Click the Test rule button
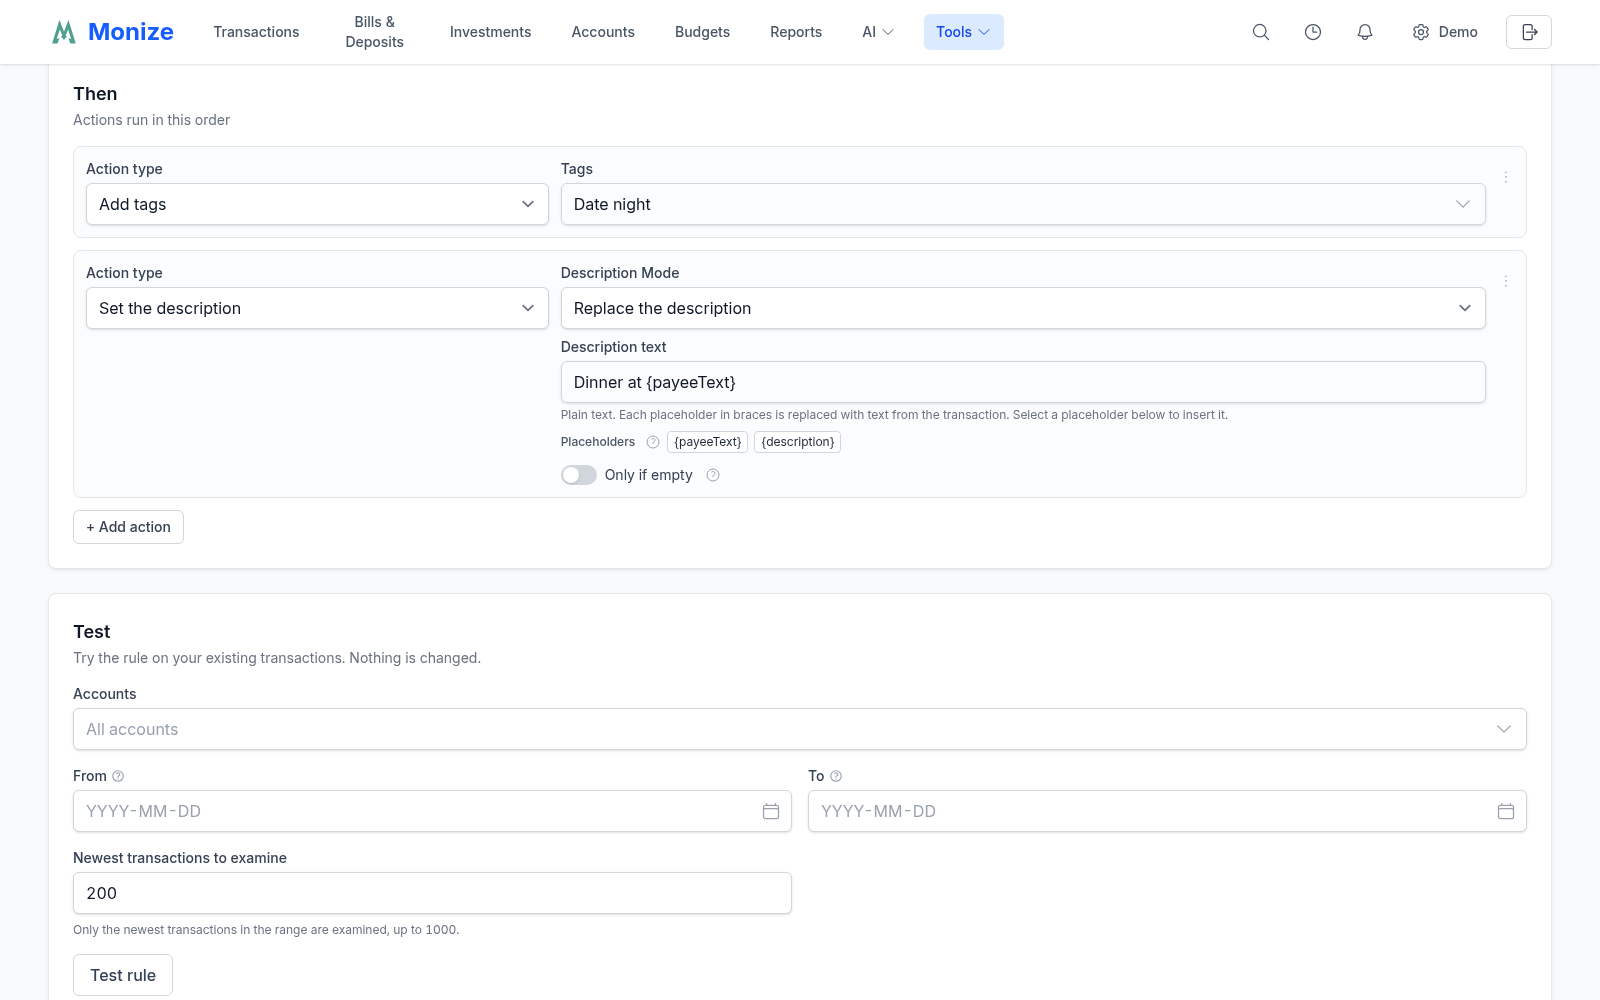The height and width of the screenshot is (1000, 1600). pyautogui.click(x=123, y=975)
